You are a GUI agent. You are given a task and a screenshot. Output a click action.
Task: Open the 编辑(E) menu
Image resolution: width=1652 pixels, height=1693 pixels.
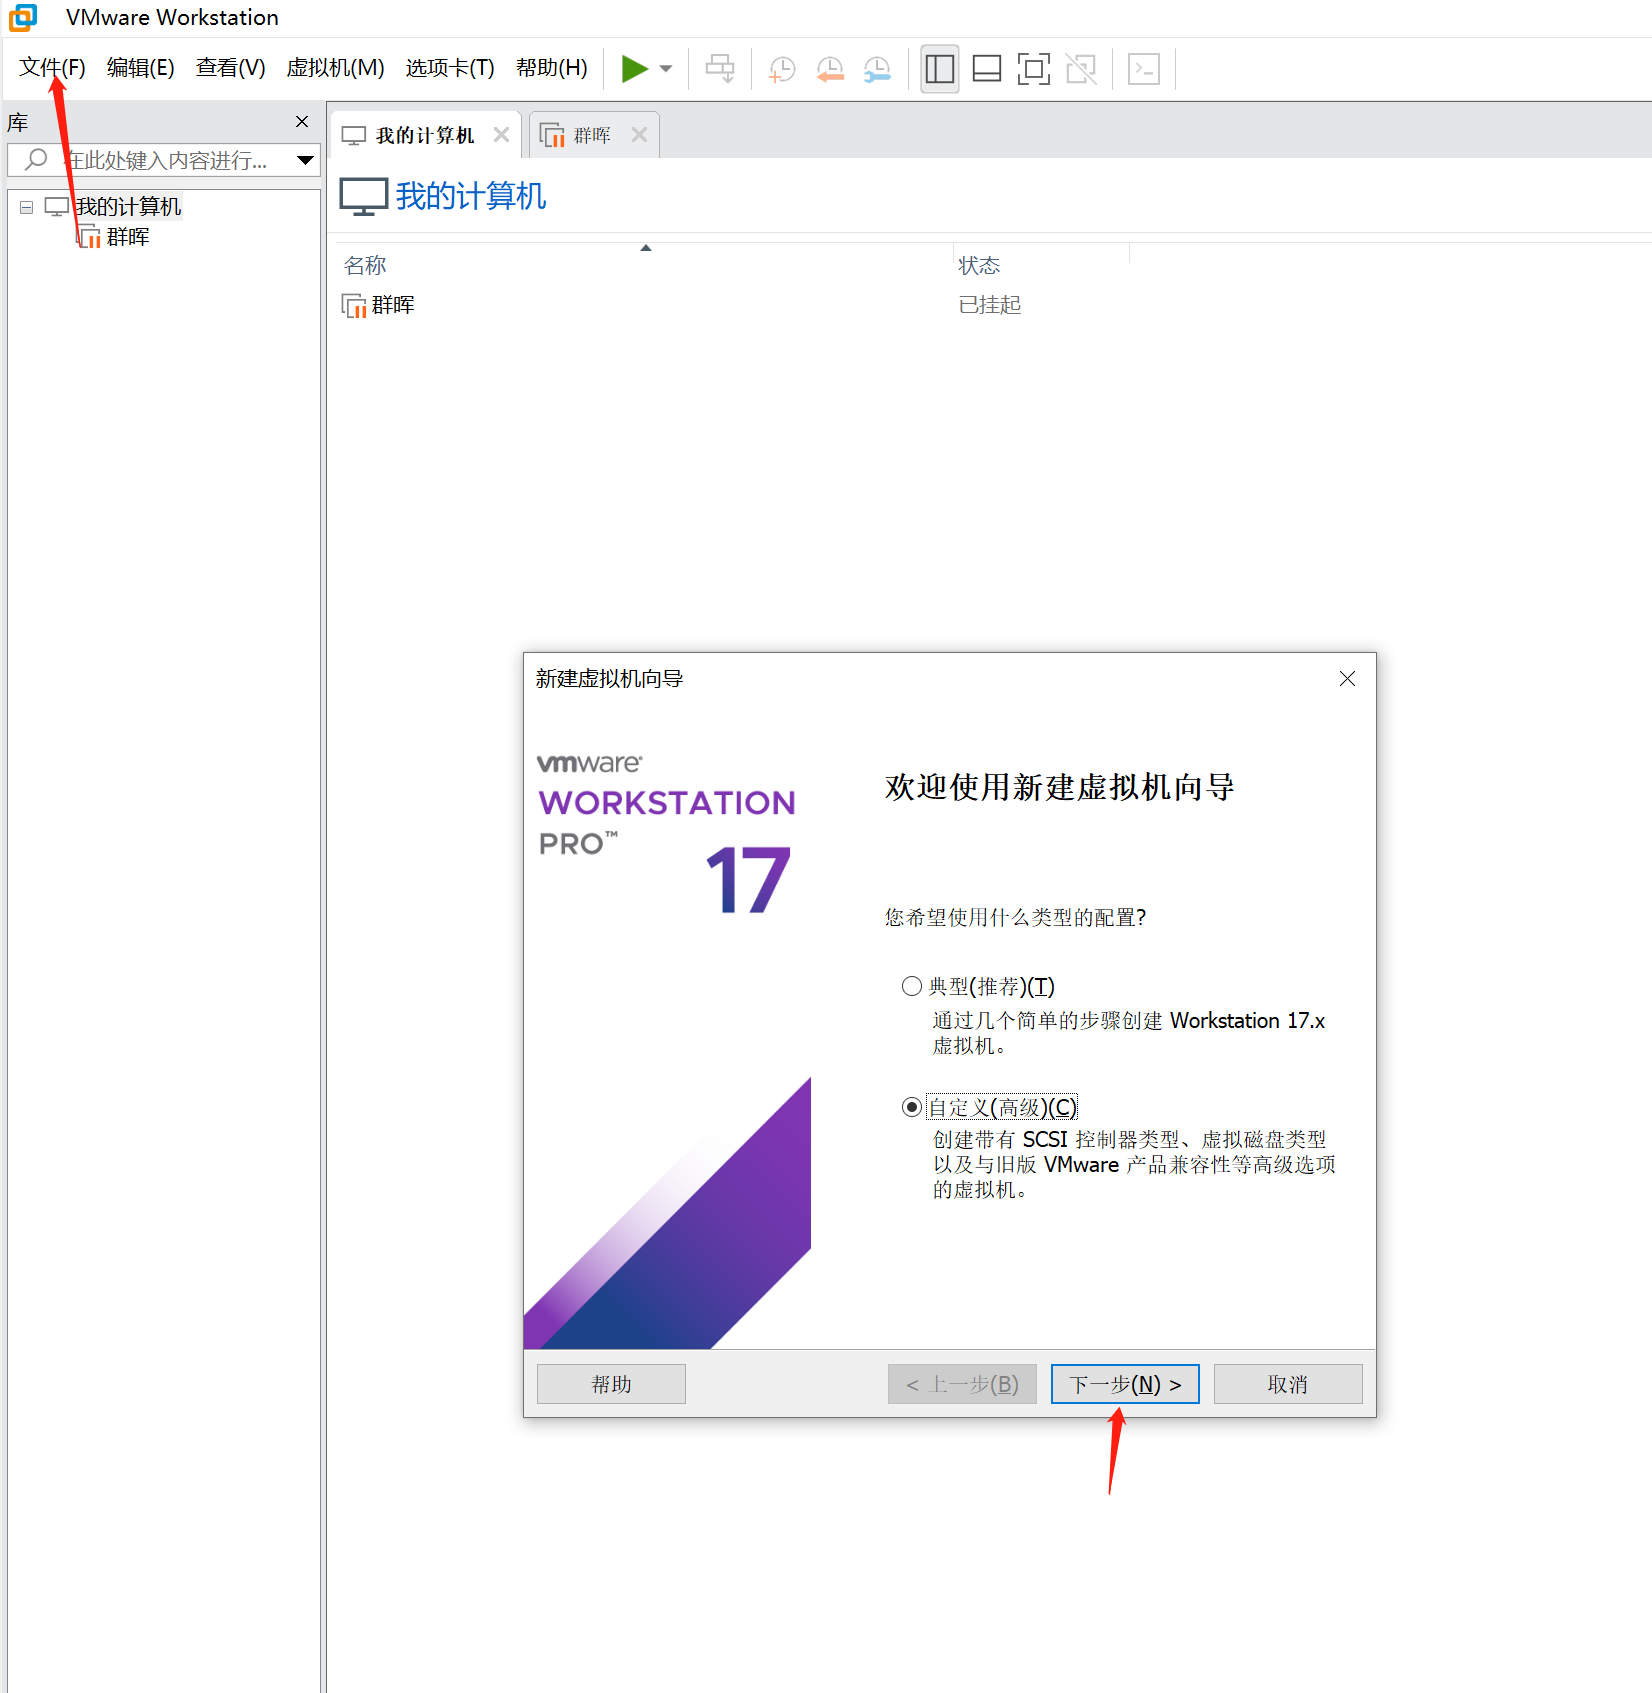click(140, 68)
